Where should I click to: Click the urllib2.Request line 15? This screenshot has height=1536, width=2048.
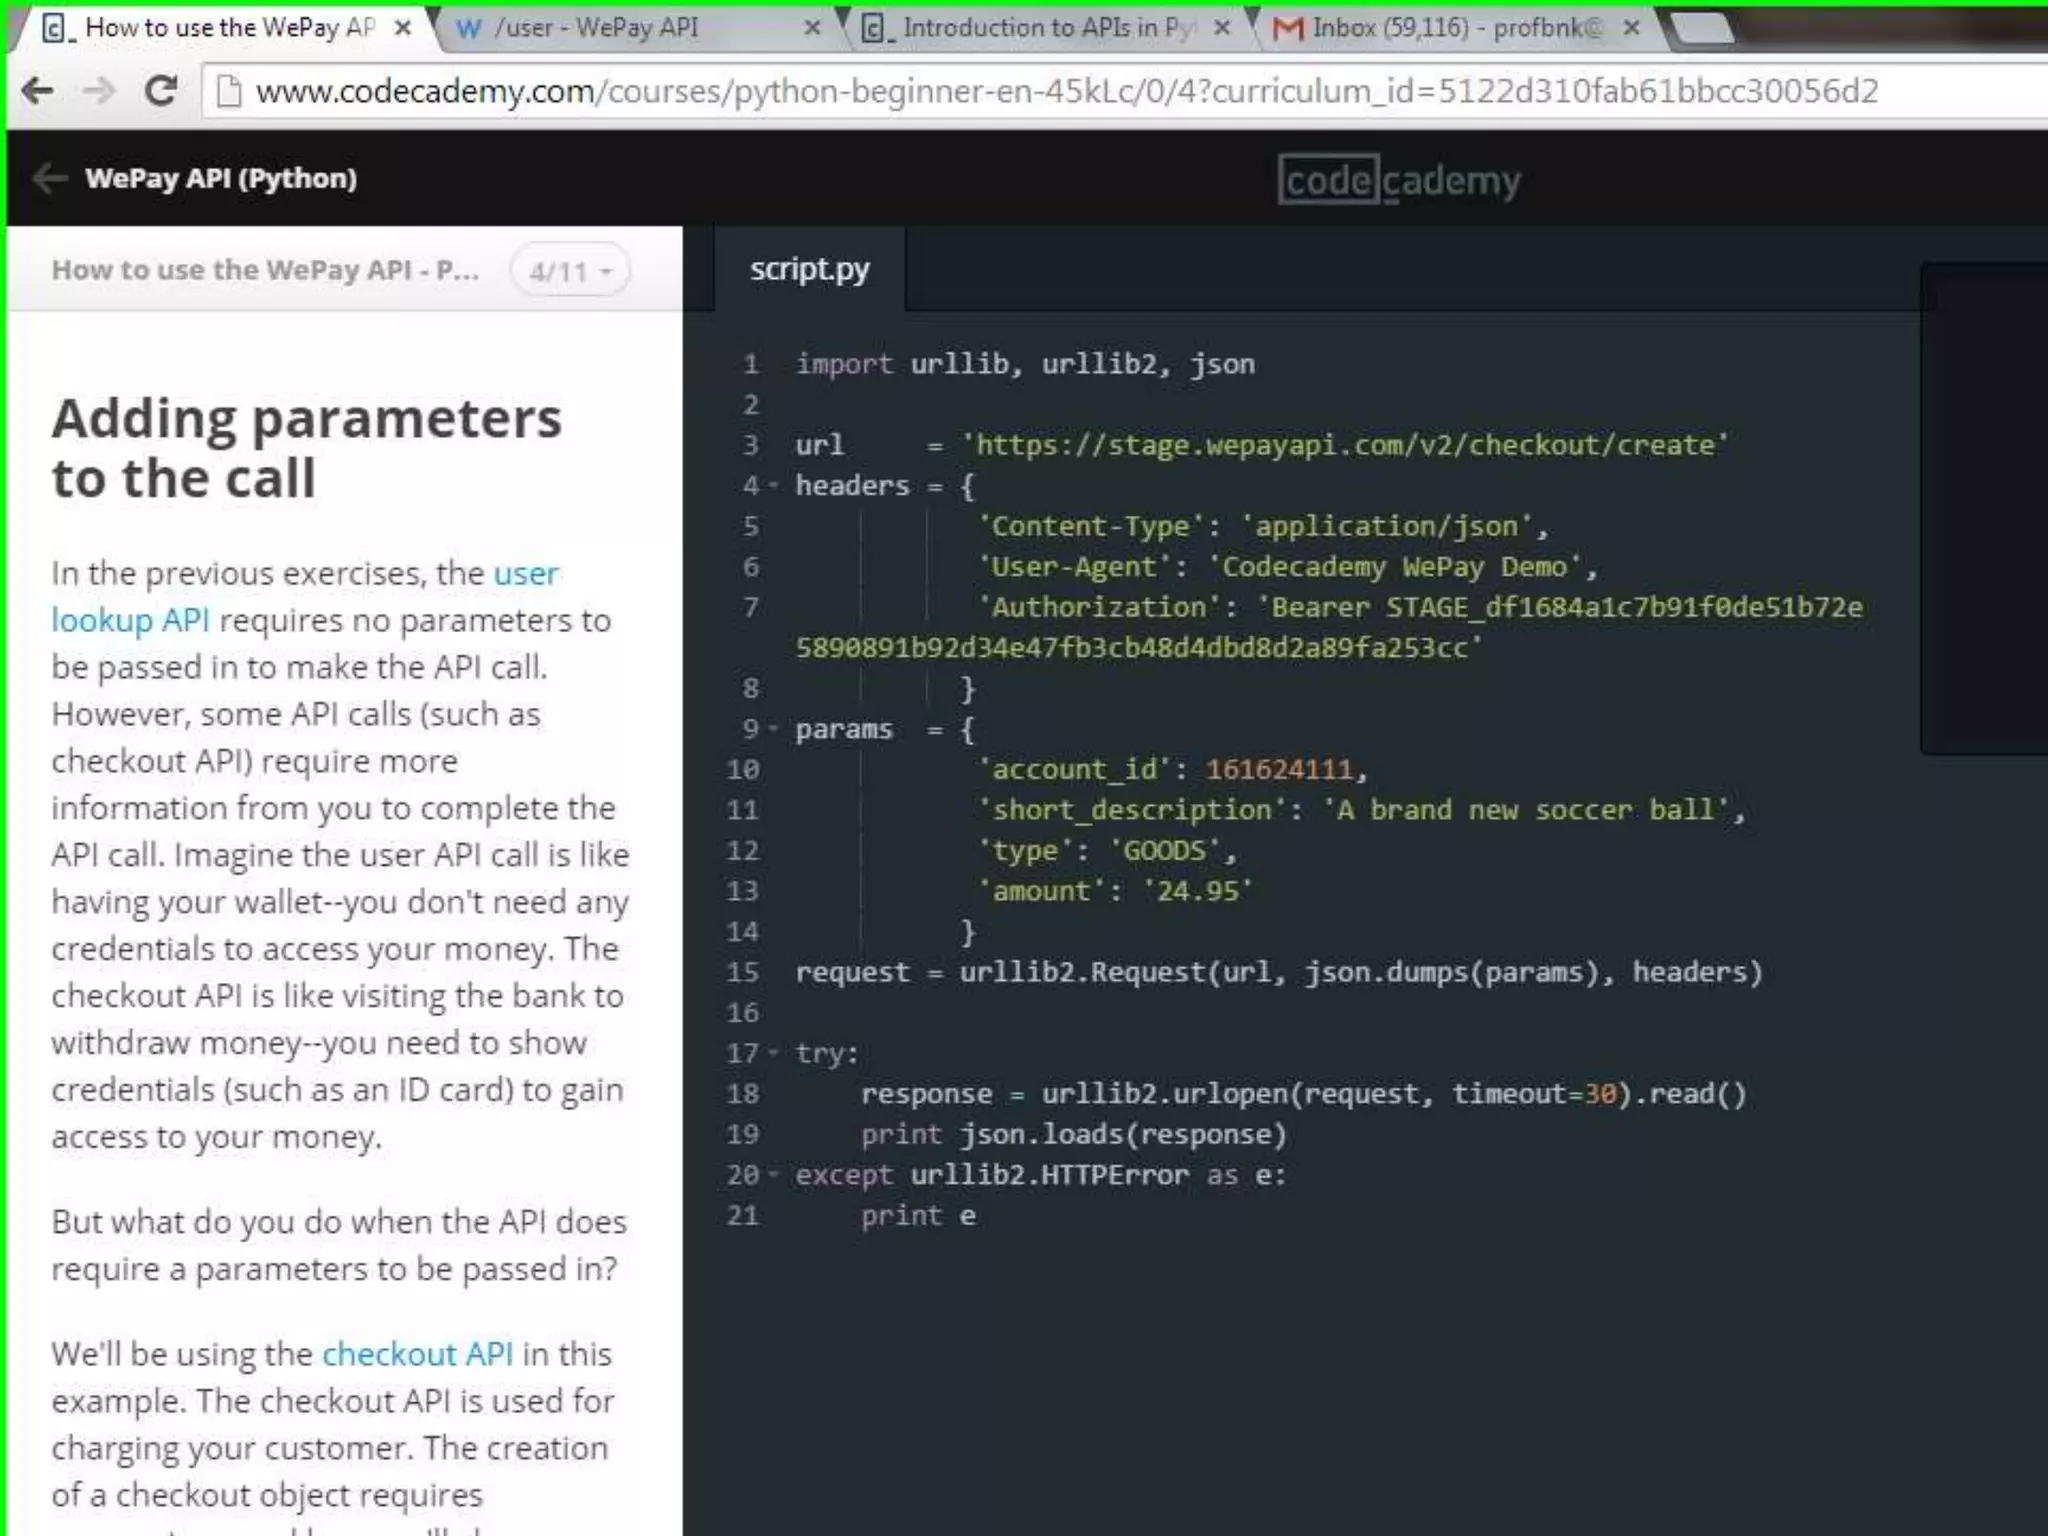point(1279,972)
